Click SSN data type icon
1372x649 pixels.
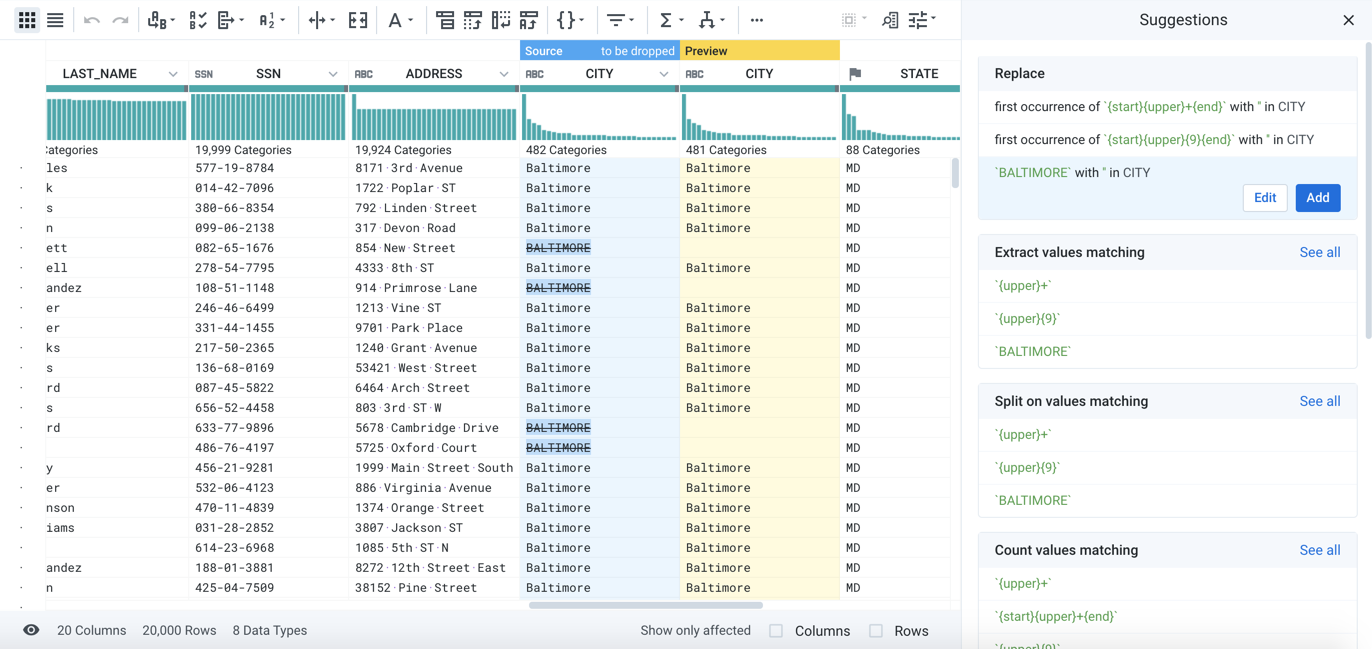click(x=204, y=74)
